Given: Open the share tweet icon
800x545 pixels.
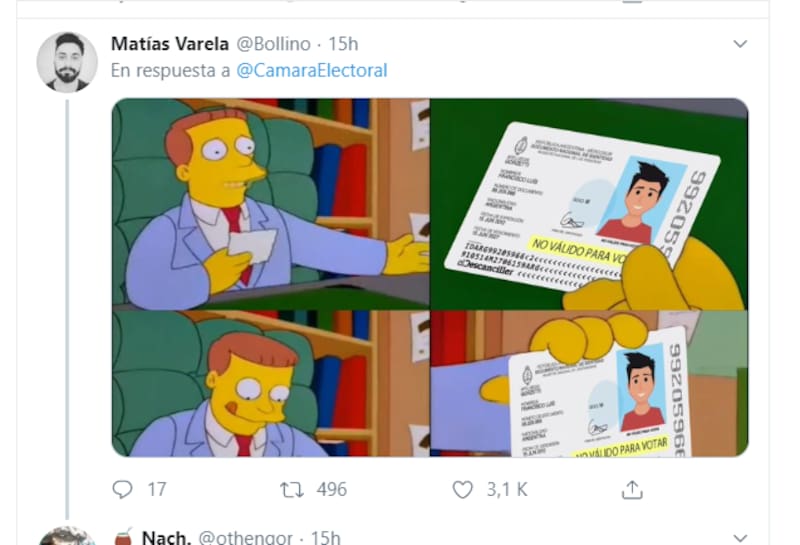Looking at the screenshot, I should (632, 489).
